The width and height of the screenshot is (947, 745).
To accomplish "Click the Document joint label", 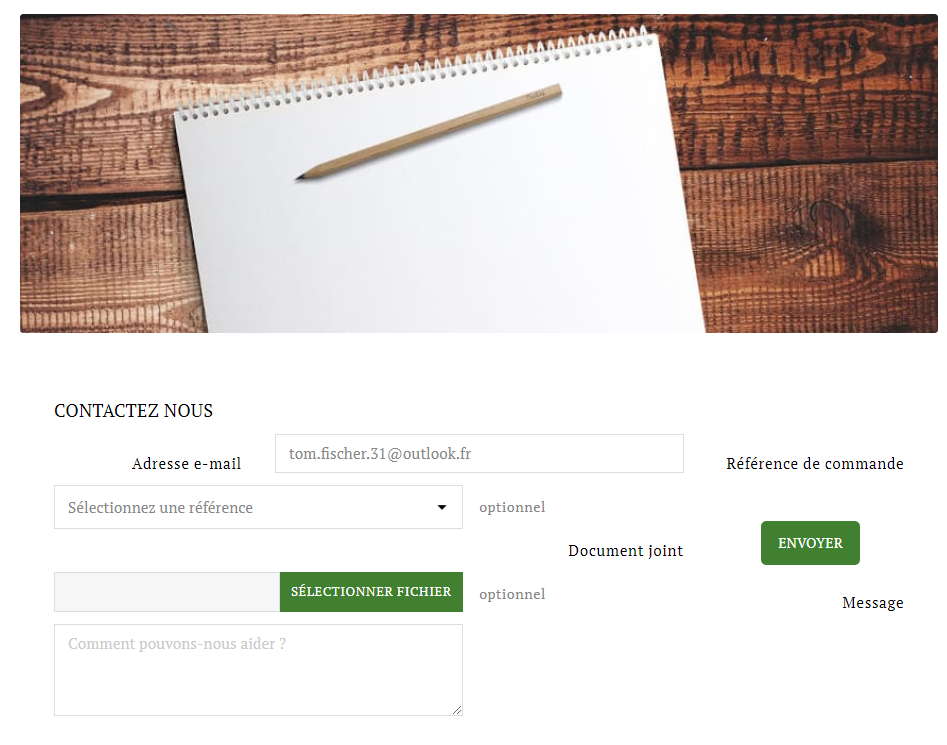I will pos(626,551).
